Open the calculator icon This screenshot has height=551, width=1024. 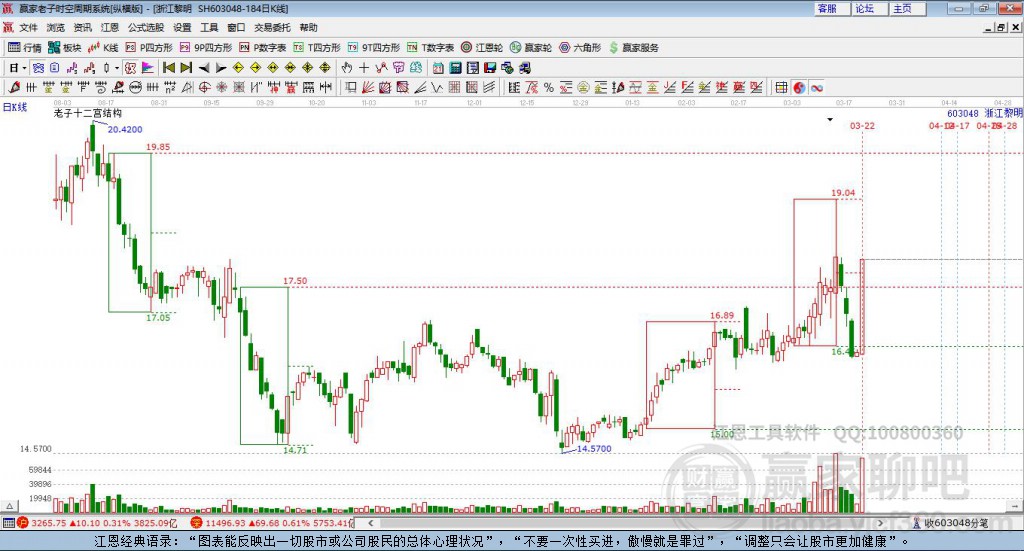456,68
